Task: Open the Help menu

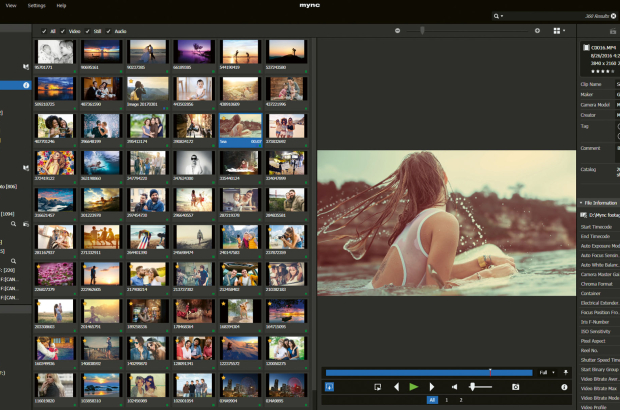Action: [x=61, y=6]
